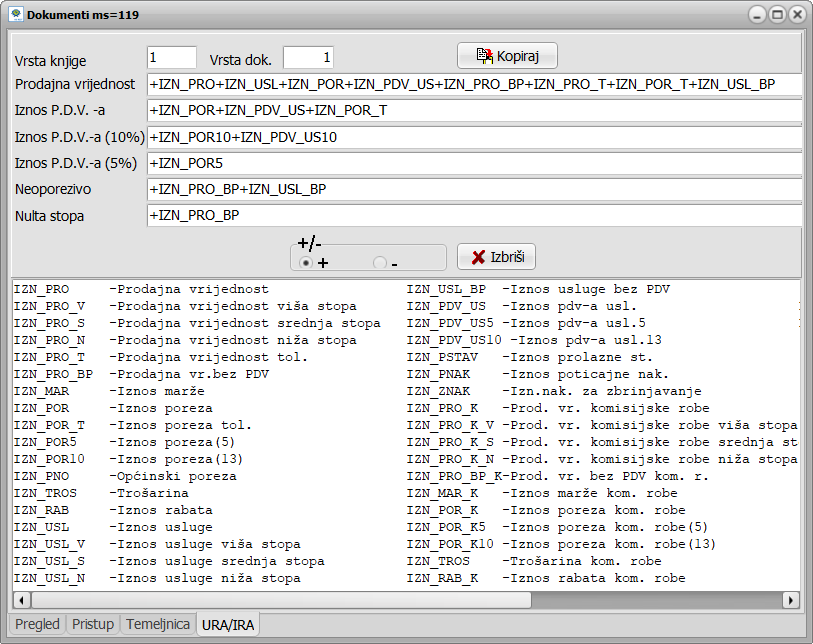Click the Vrsta dok. input field
The image size is (813, 644).
(x=308, y=58)
